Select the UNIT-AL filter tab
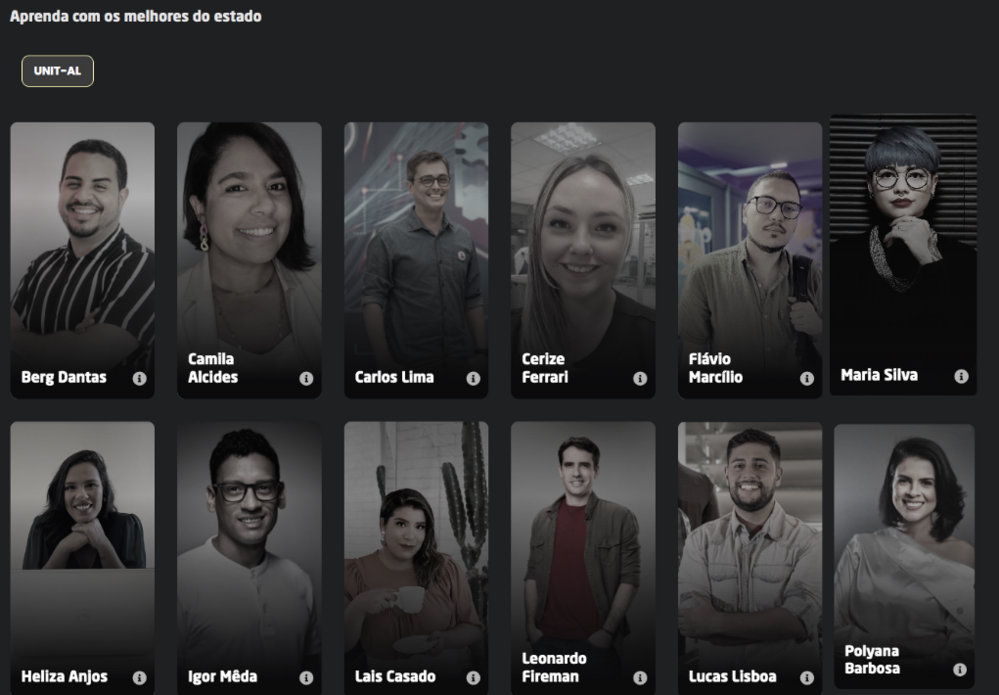The height and width of the screenshot is (695, 999). [57, 71]
